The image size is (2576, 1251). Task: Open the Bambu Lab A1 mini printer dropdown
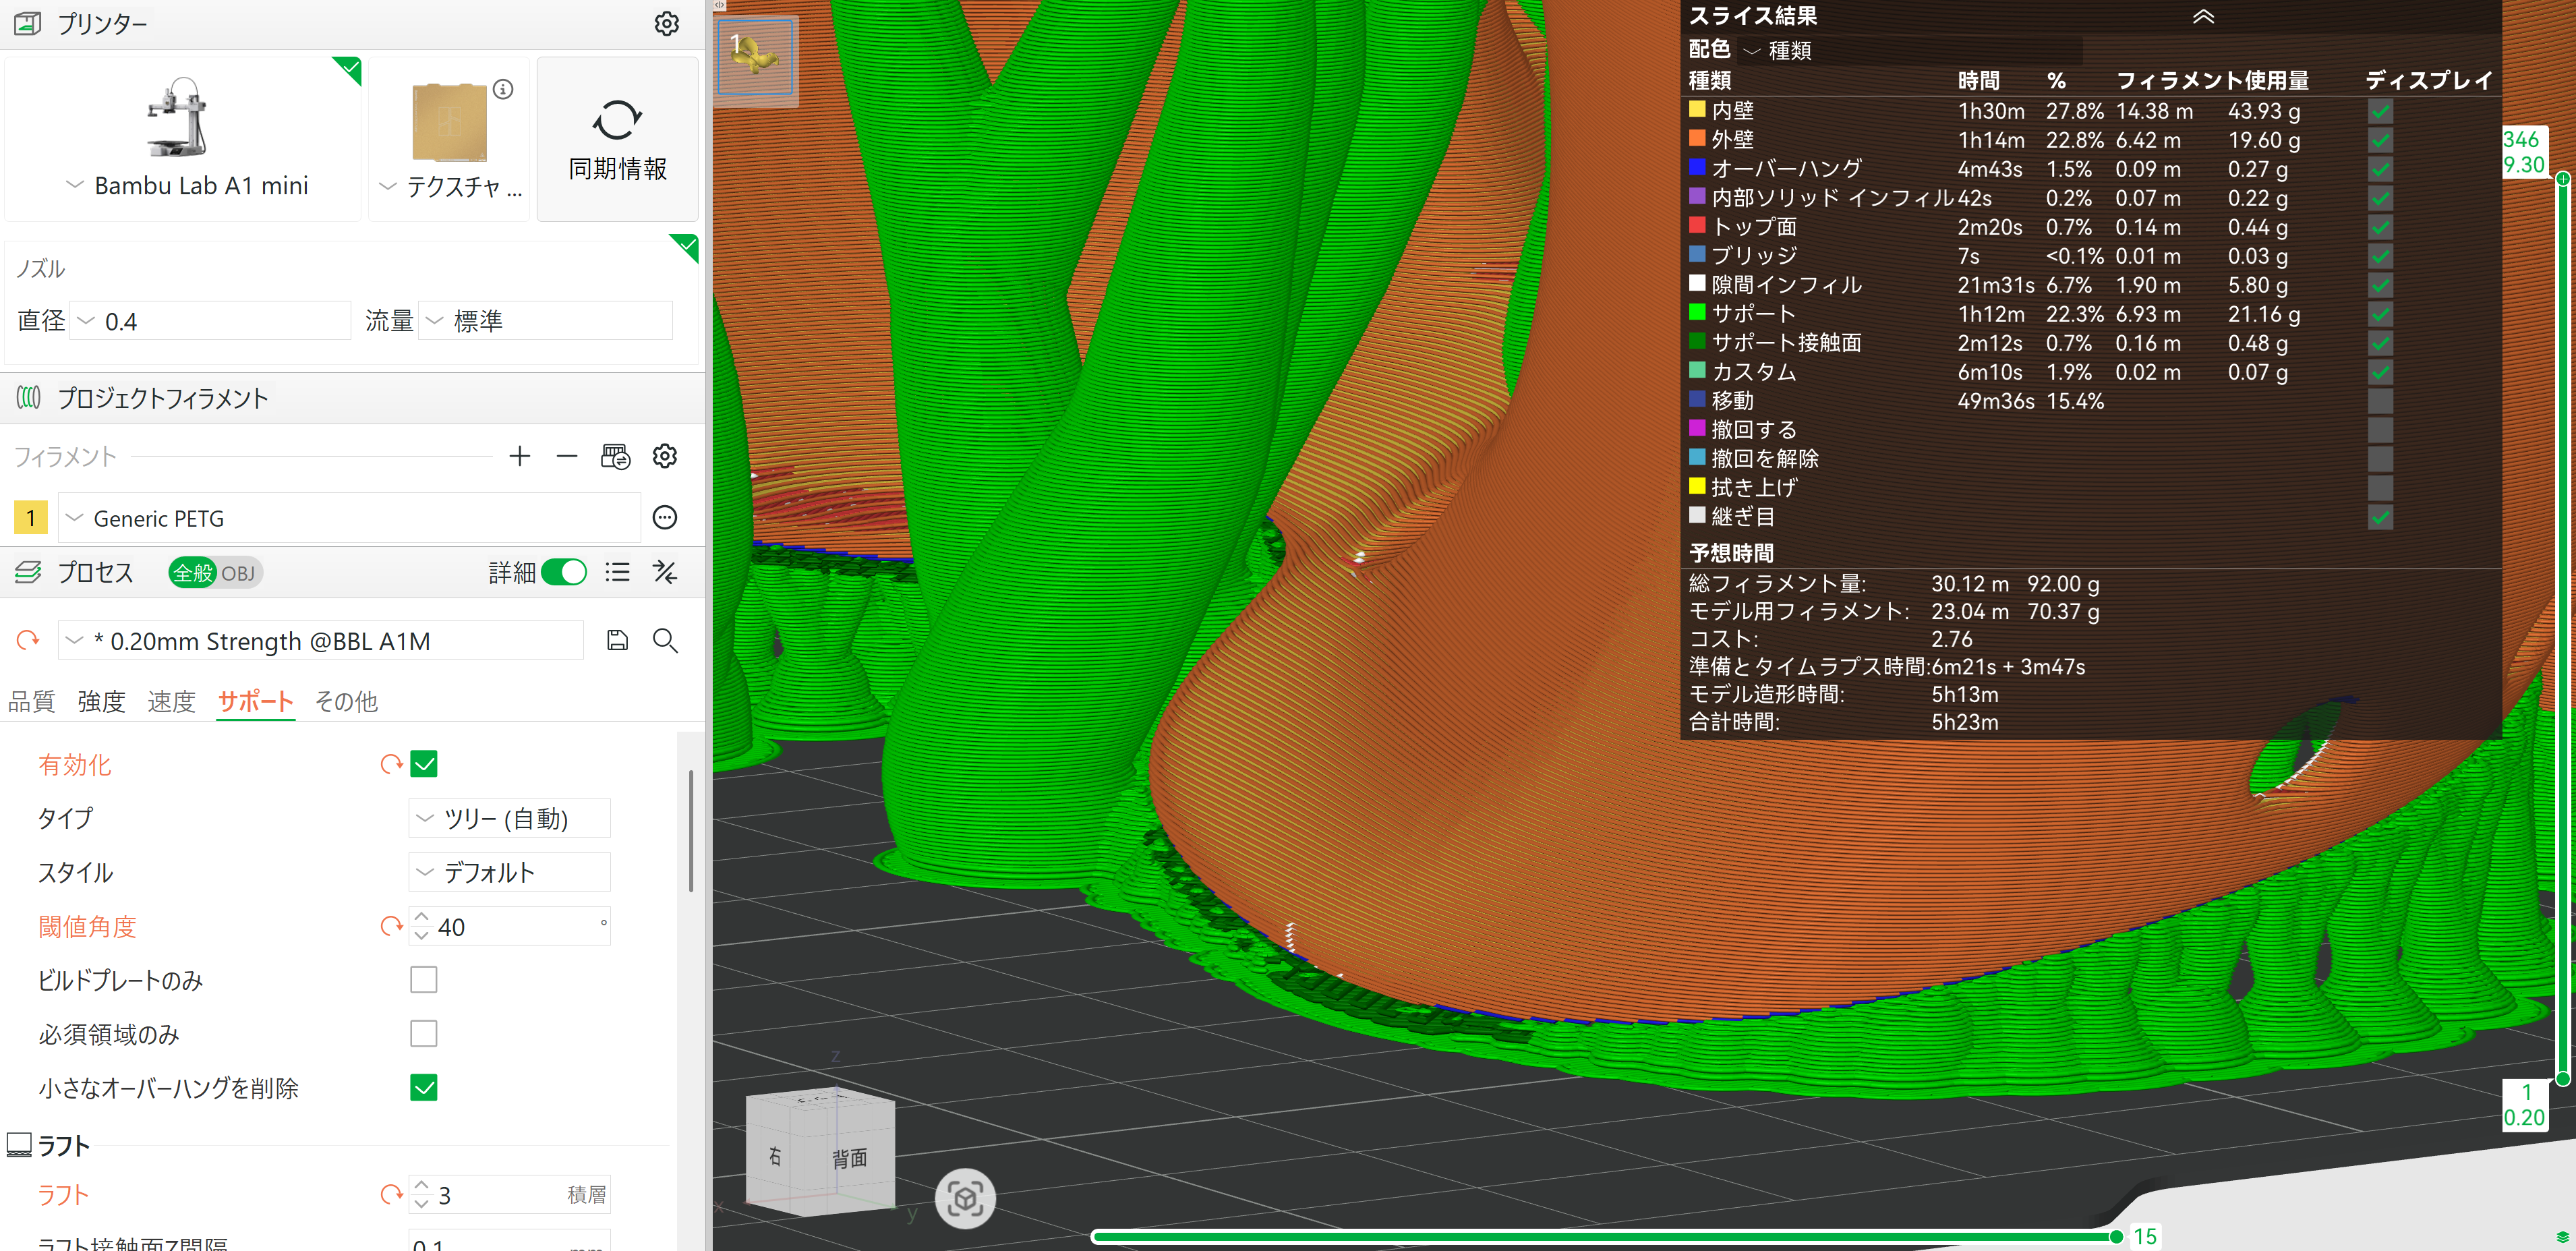(186, 186)
